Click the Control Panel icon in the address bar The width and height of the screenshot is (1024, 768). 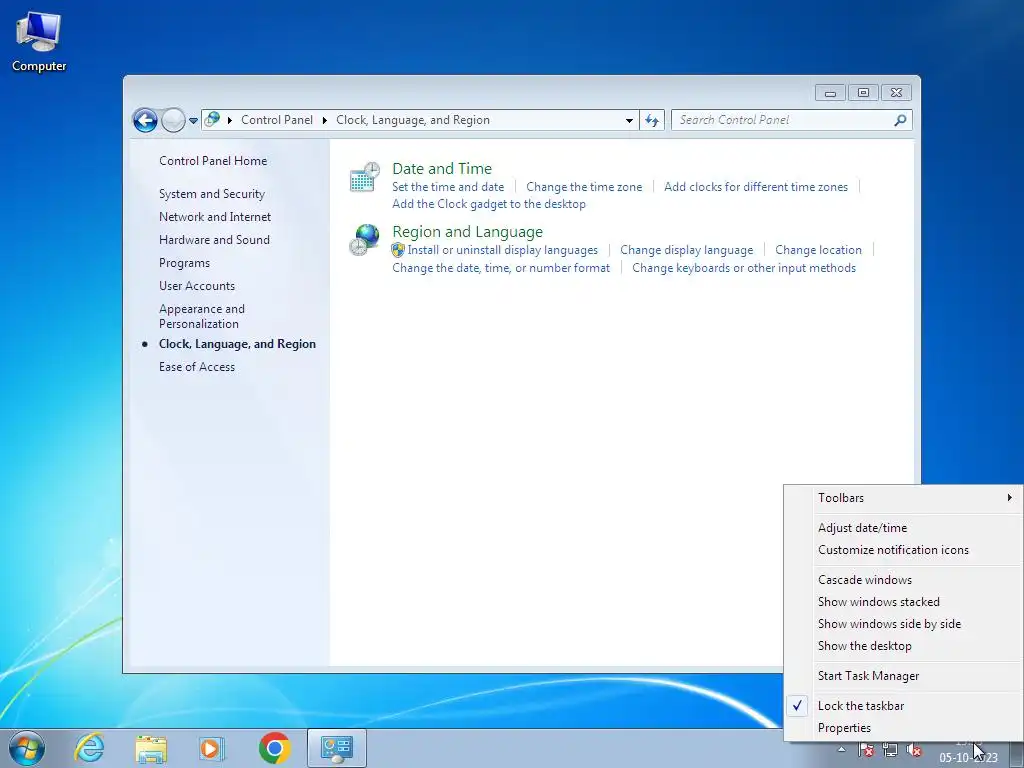tap(212, 120)
